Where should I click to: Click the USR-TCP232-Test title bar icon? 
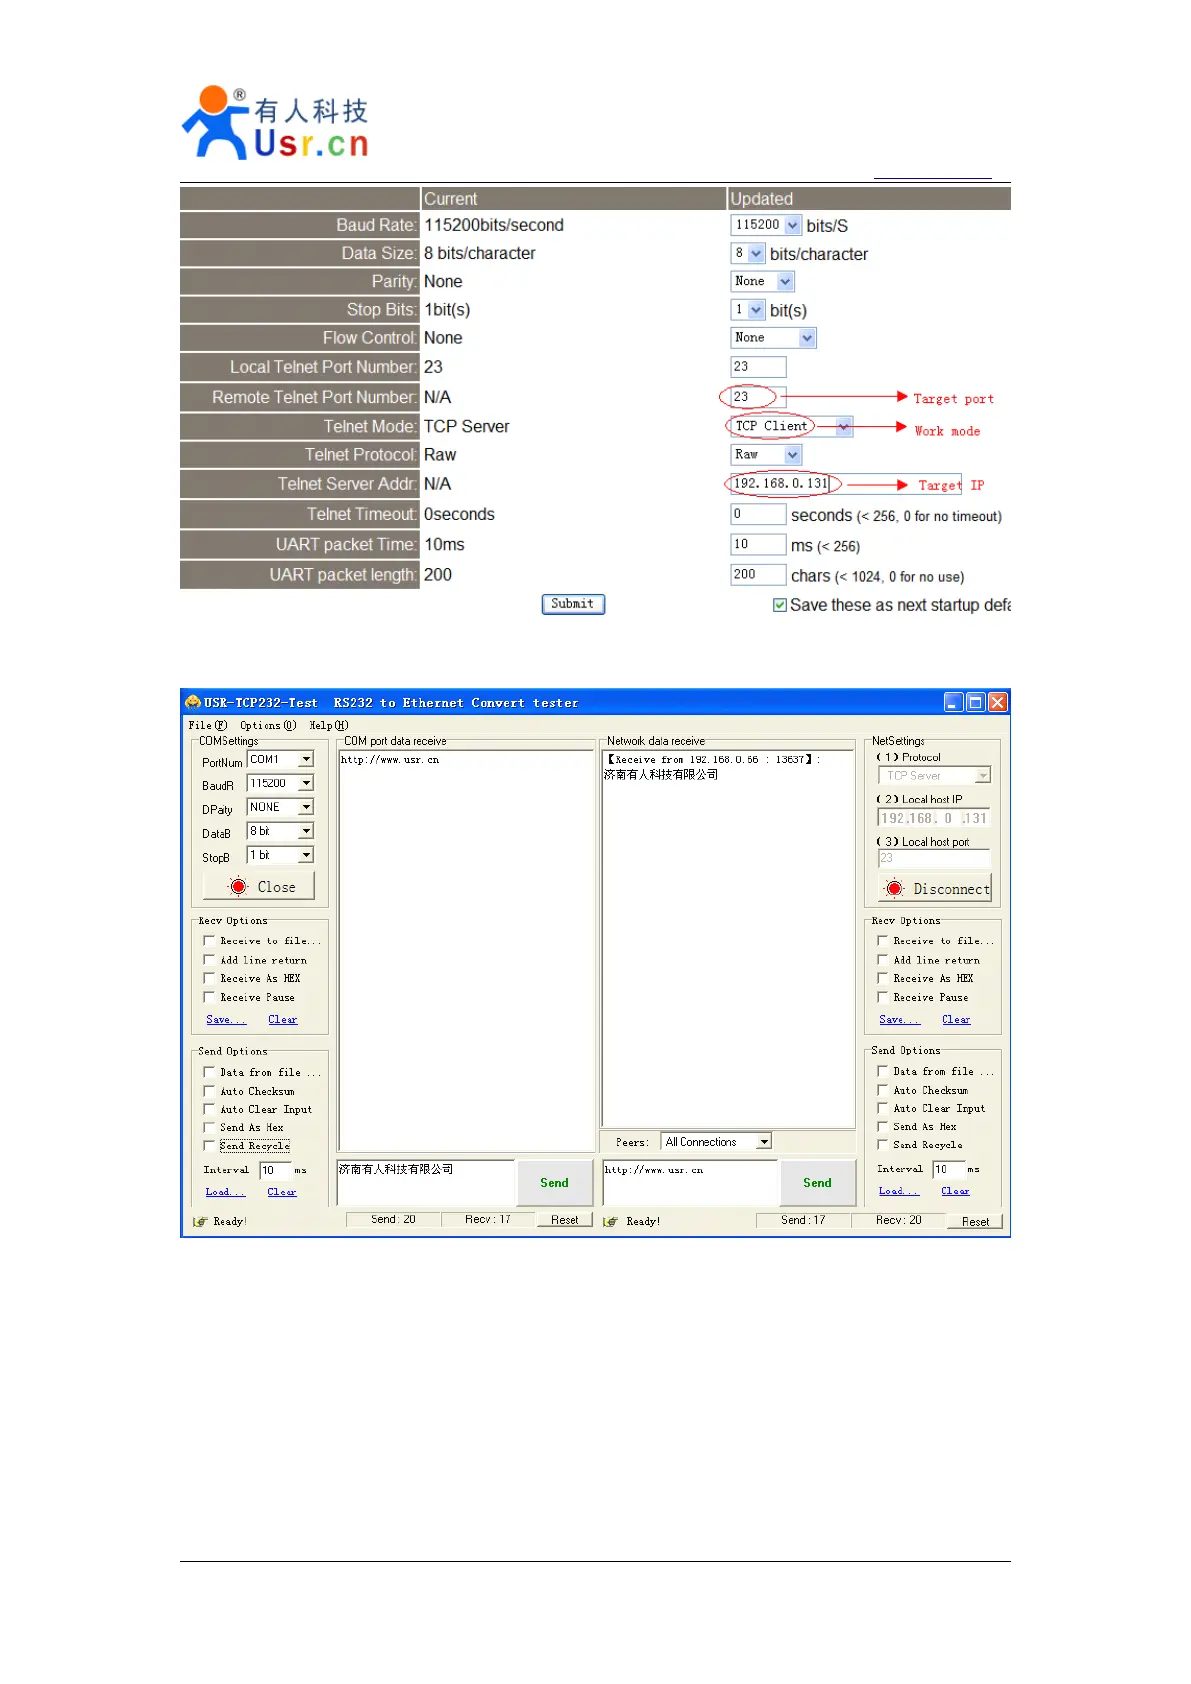pos(193,703)
